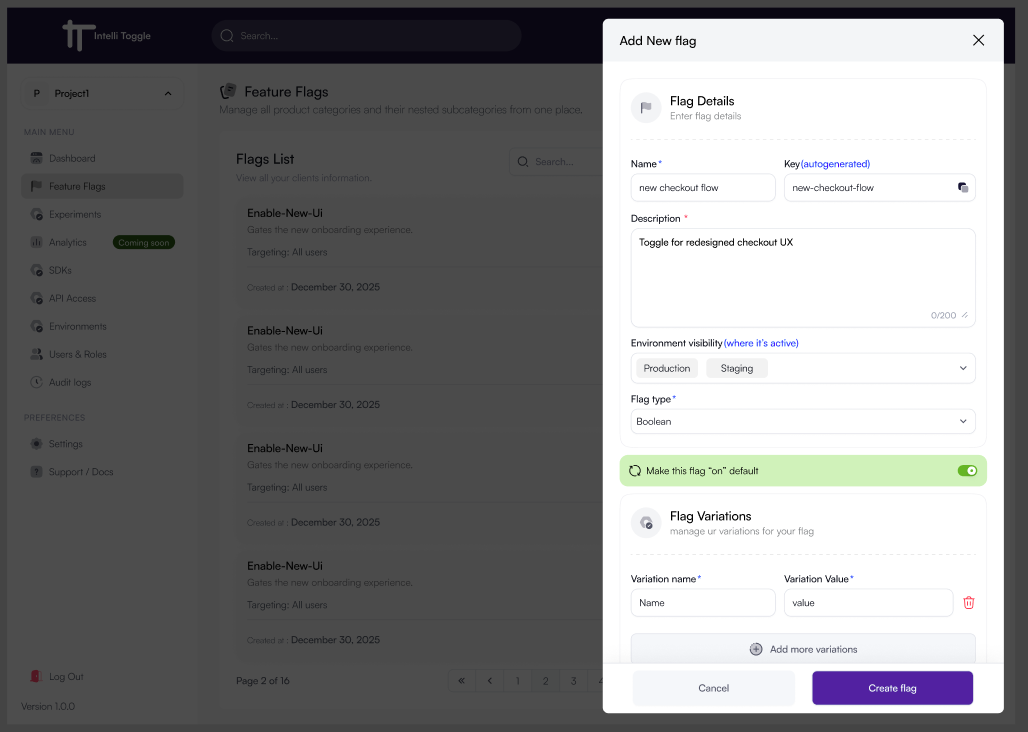Click the Dashboard sidebar icon
Viewport: 1028px width, 732px height.
(37, 158)
